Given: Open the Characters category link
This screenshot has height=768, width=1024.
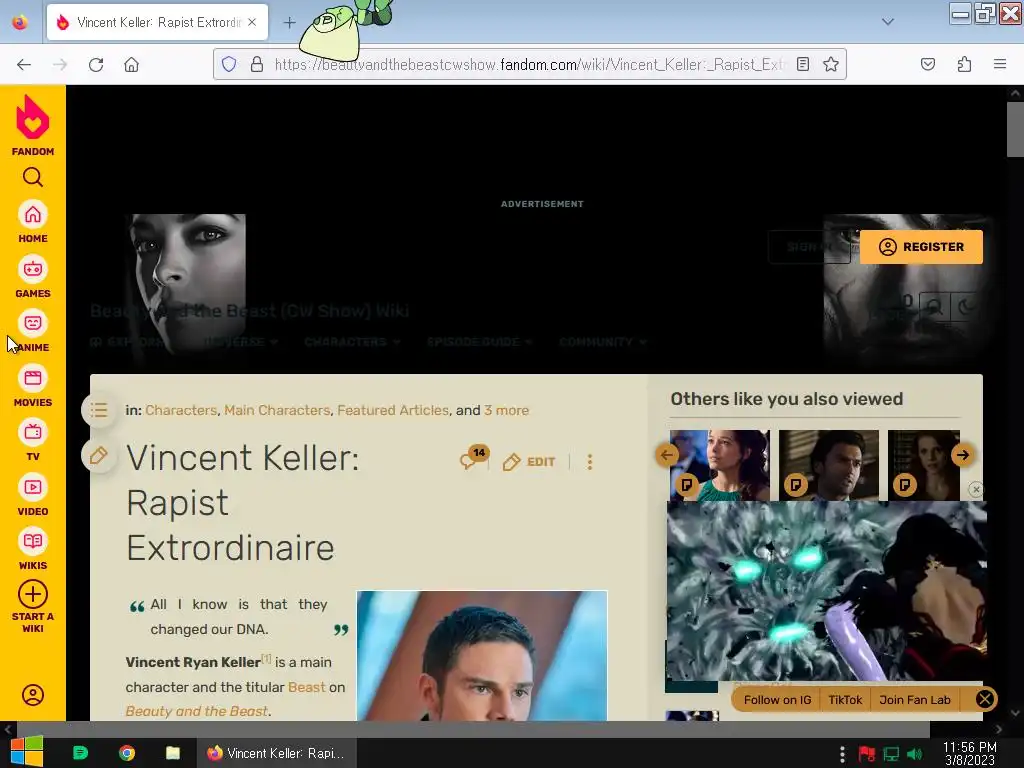Looking at the screenshot, I should 181,410.
